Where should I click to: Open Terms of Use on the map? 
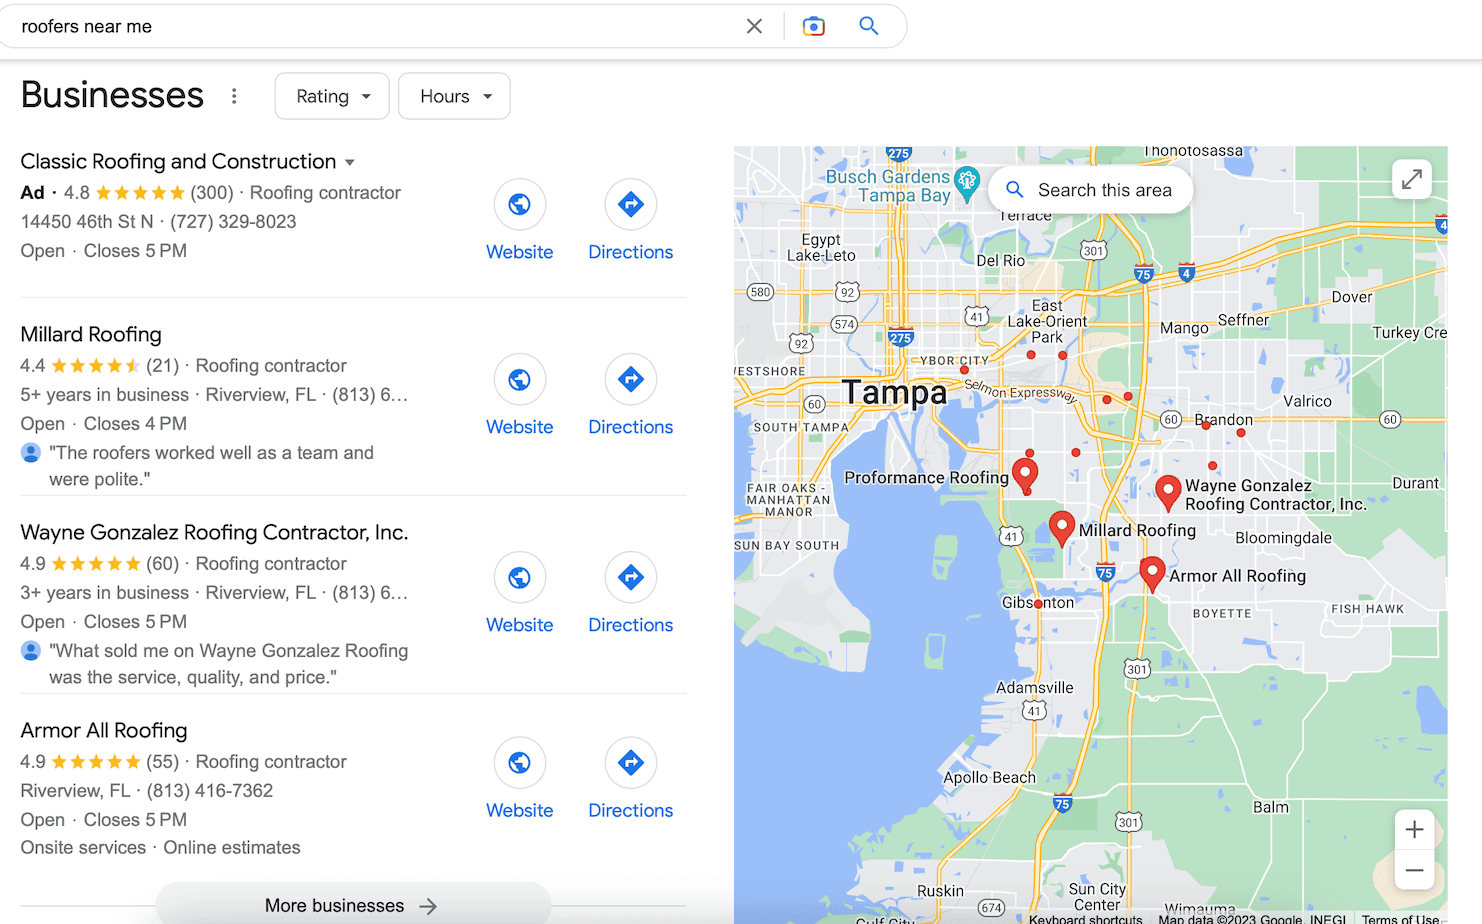pyautogui.click(x=1400, y=919)
